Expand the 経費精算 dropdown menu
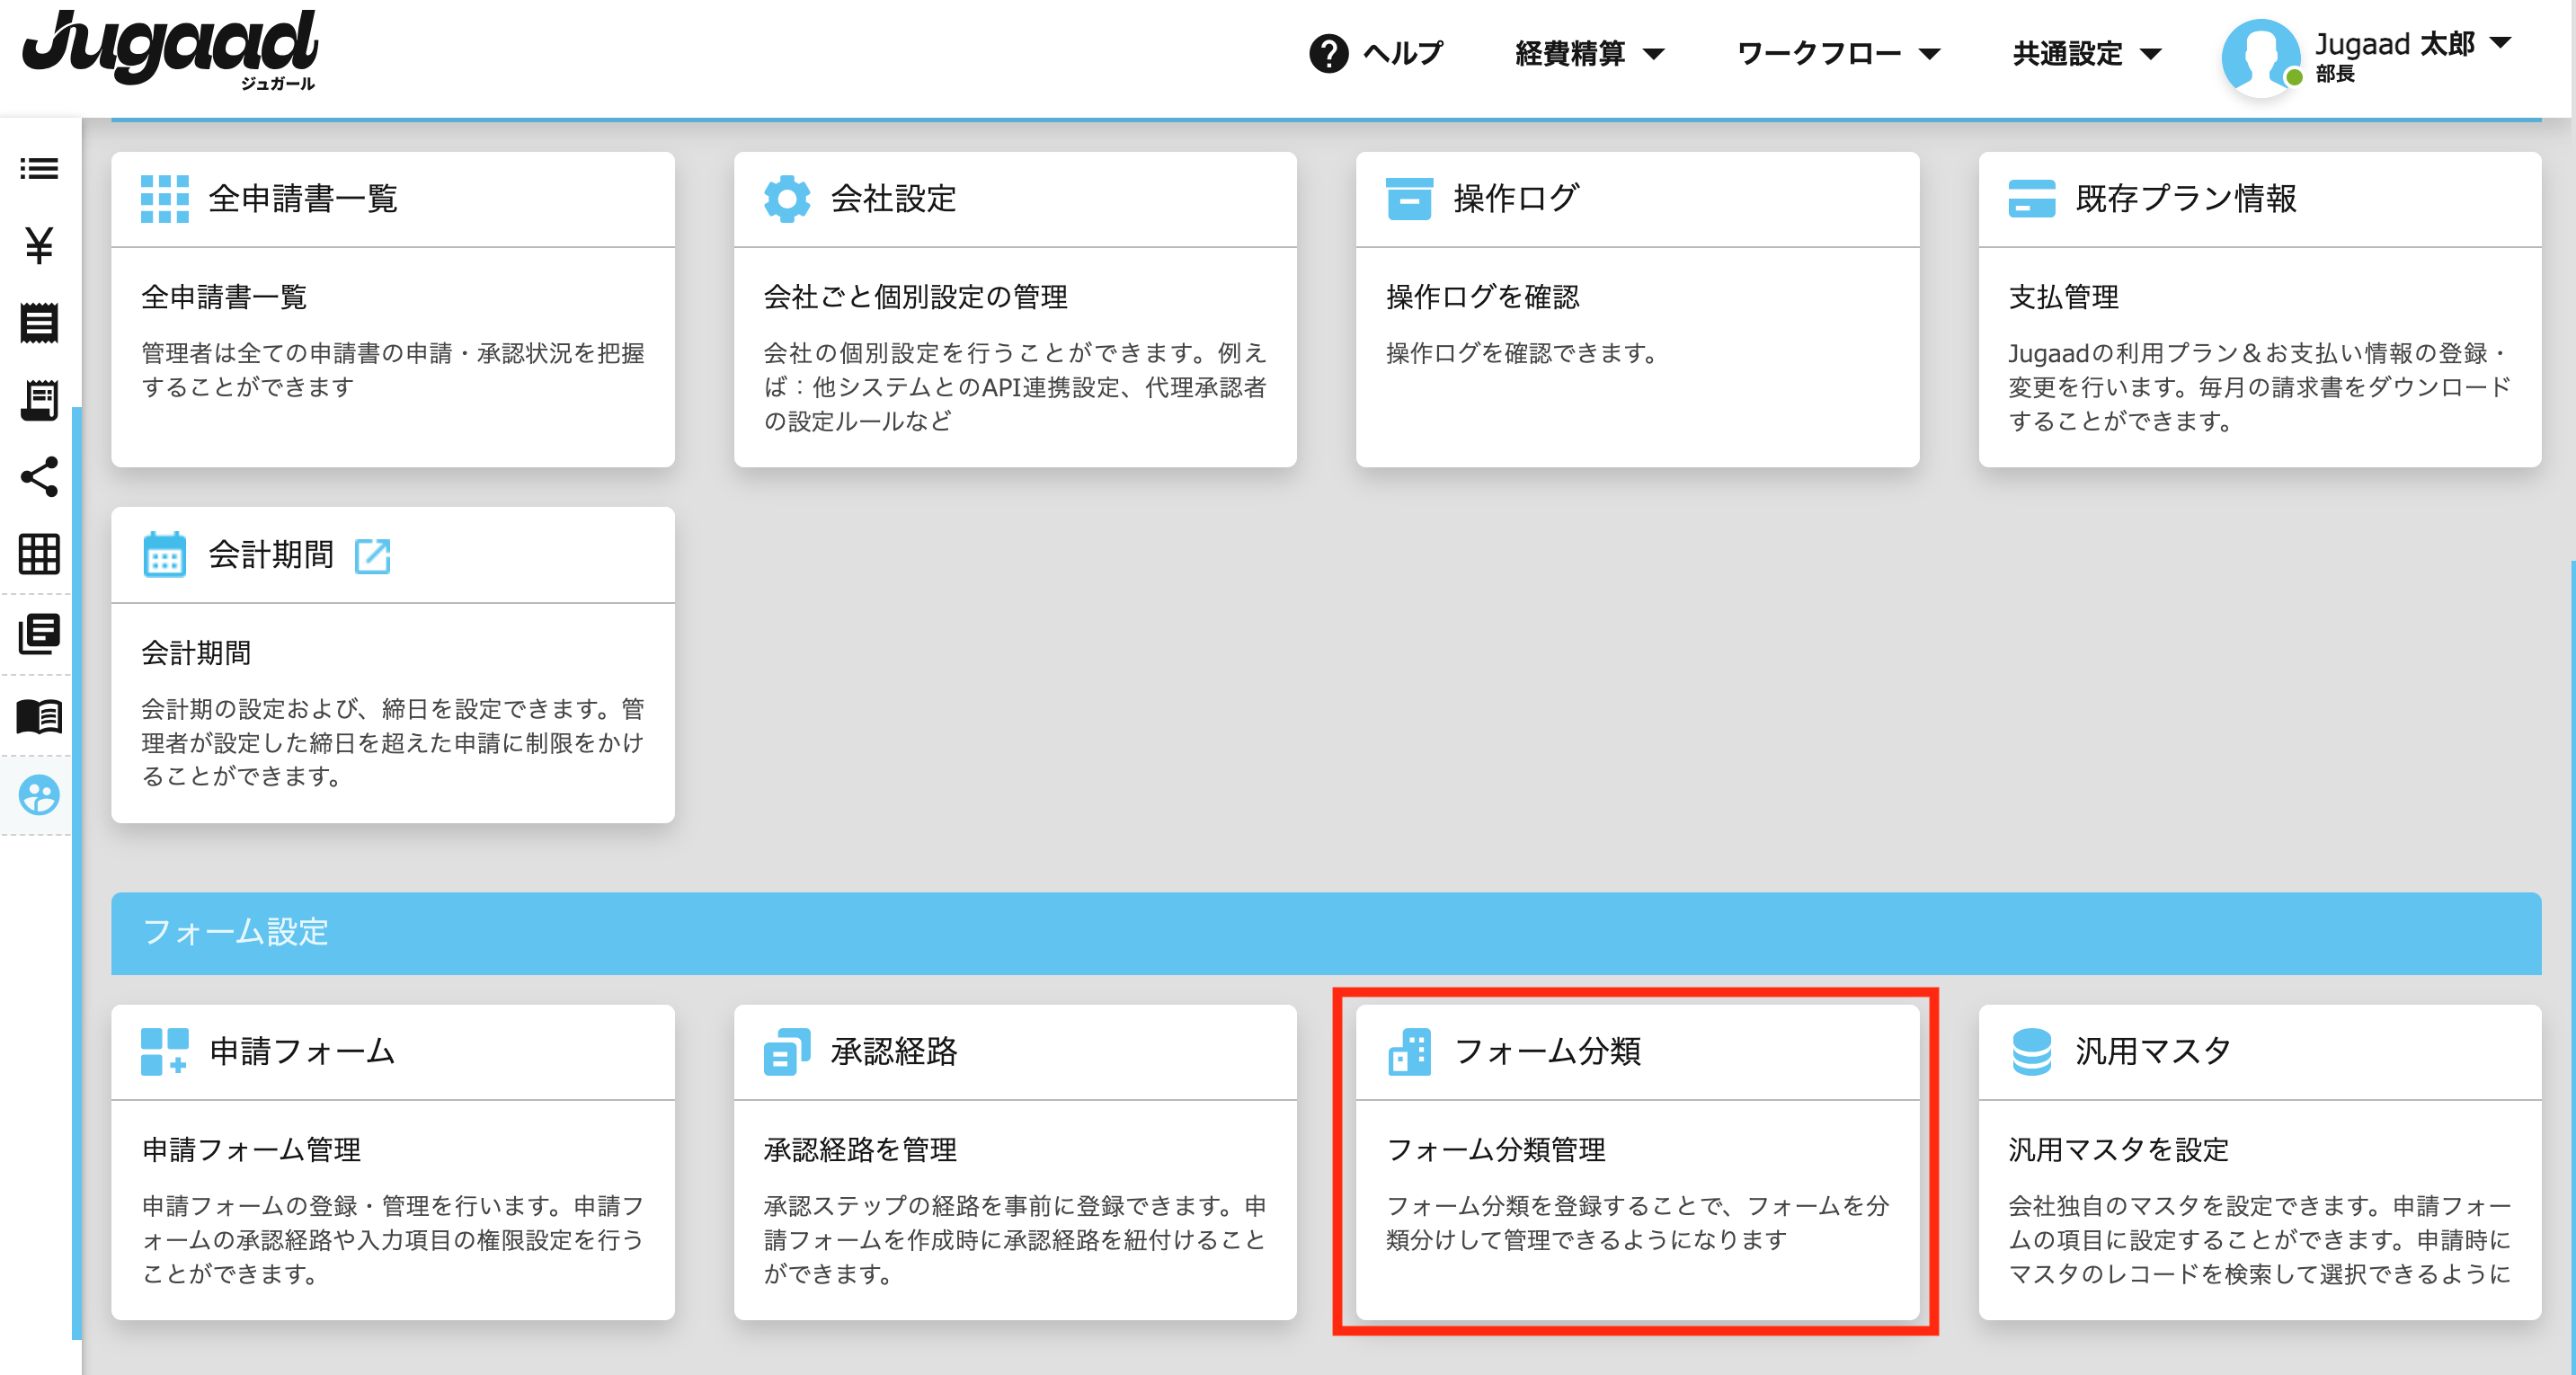Image resolution: width=2576 pixels, height=1375 pixels. pyautogui.click(x=1590, y=53)
